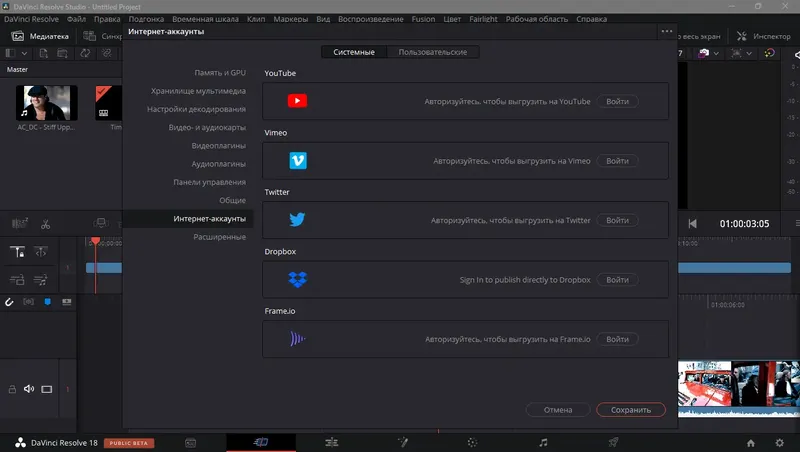
Task: Open the Рабочая область menu
Action: [x=537, y=19]
